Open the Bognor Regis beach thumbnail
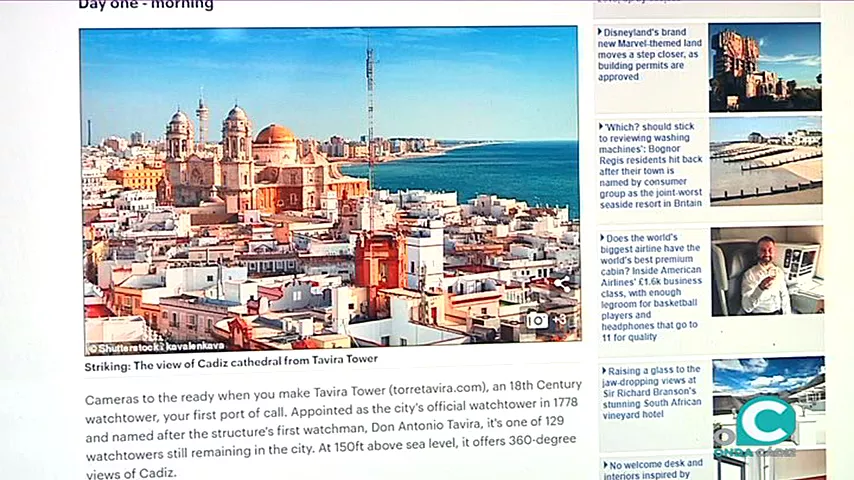This screenshot has height=480, width=854. 766,161
